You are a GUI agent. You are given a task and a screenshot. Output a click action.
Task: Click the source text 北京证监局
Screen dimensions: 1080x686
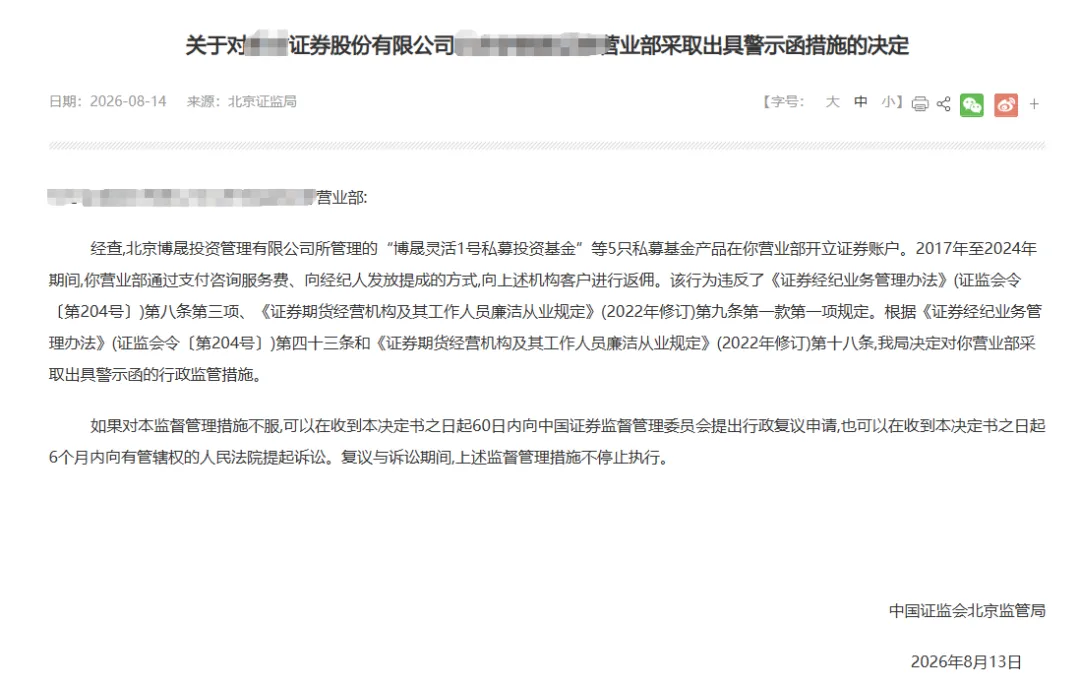(x=262, y=101)
